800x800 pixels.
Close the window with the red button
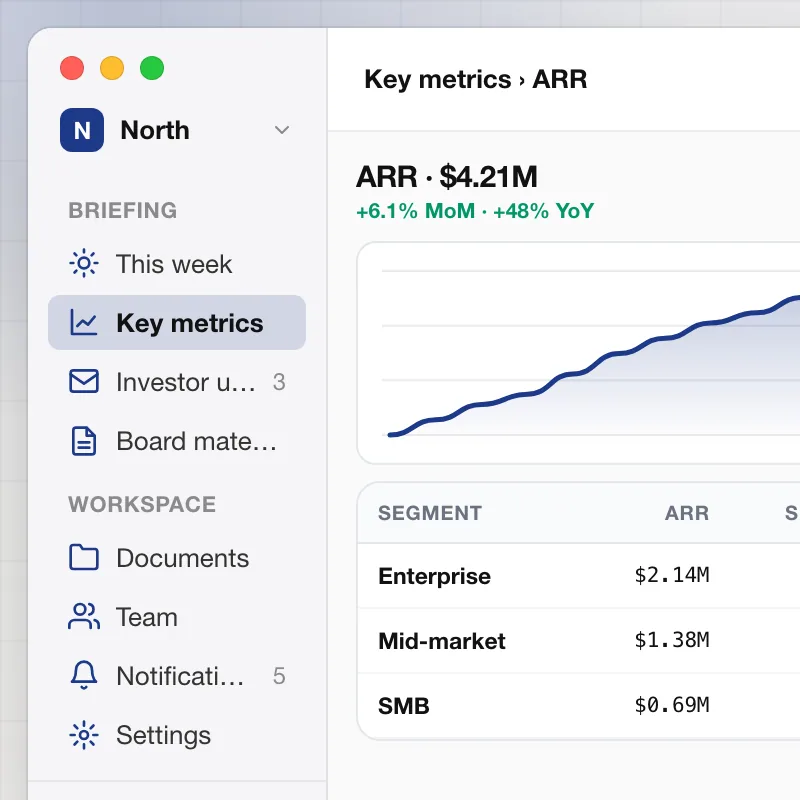[x=72, y=68]
